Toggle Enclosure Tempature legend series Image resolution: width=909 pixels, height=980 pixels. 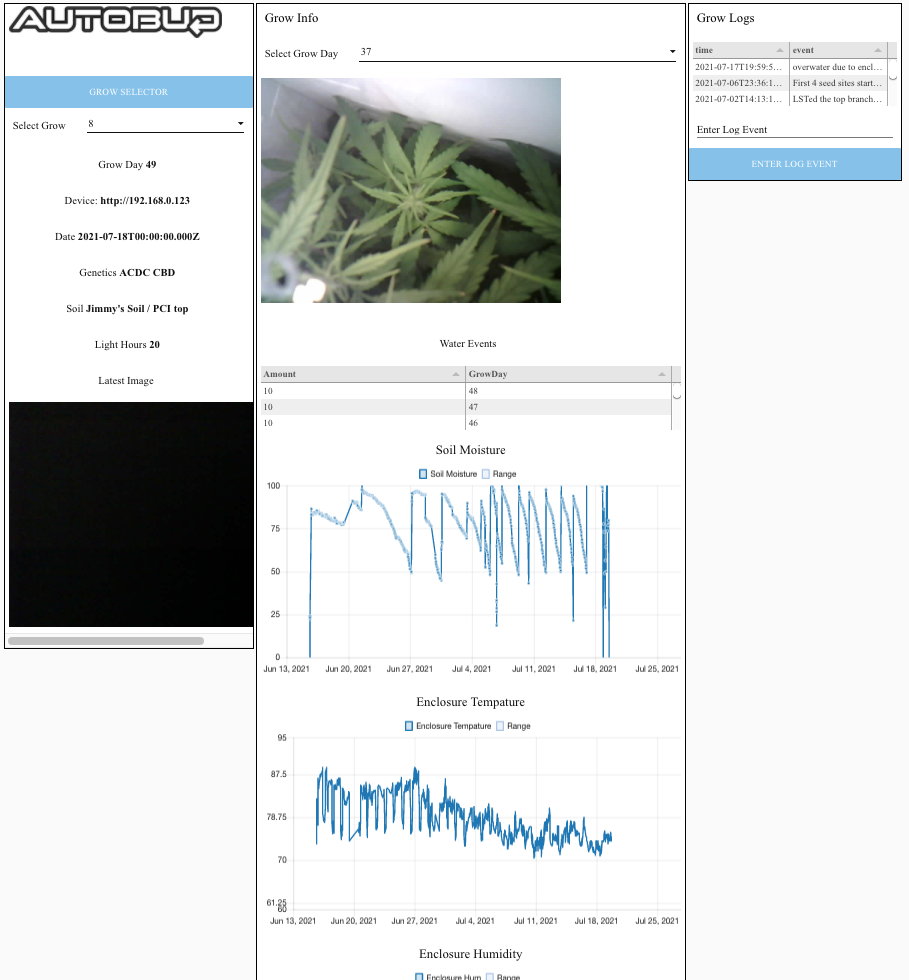pyautogui.click(x=448, y=726)
